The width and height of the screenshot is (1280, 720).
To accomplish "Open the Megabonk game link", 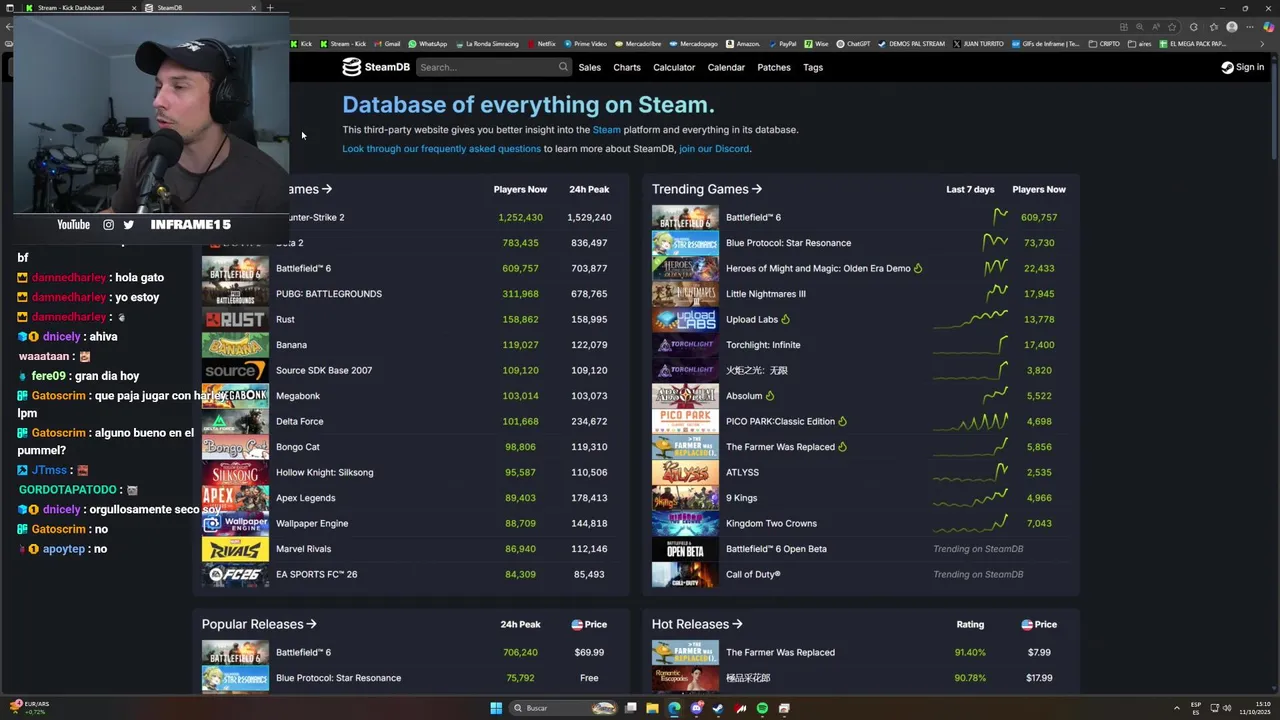I will (298, 396).
